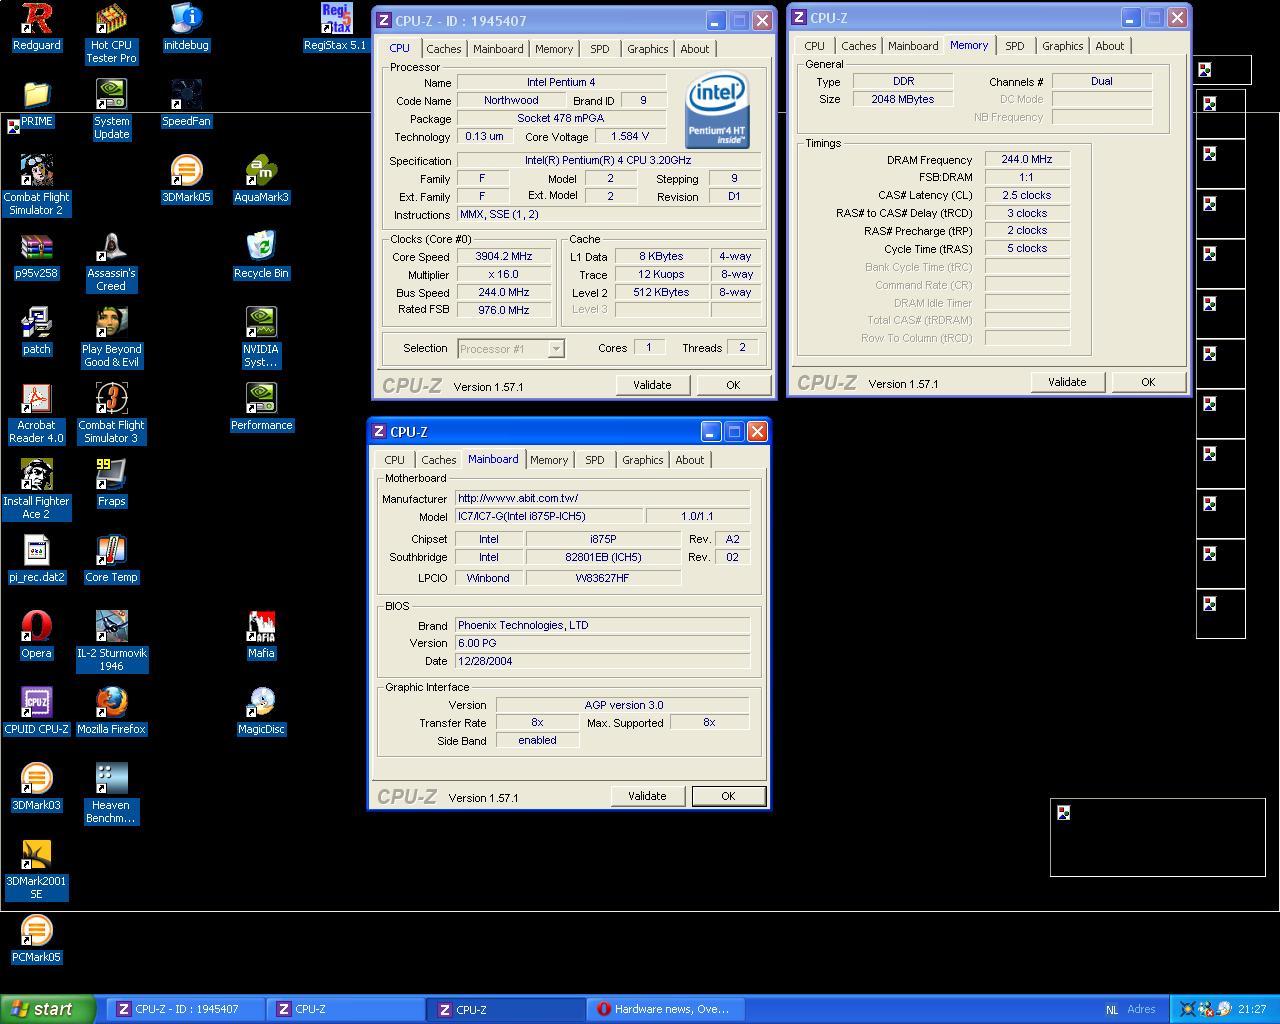Launch Combat Flight Simulator 3 shortcut
The width and height of the screenshot is (1280, 1024).
coord(111,414)
